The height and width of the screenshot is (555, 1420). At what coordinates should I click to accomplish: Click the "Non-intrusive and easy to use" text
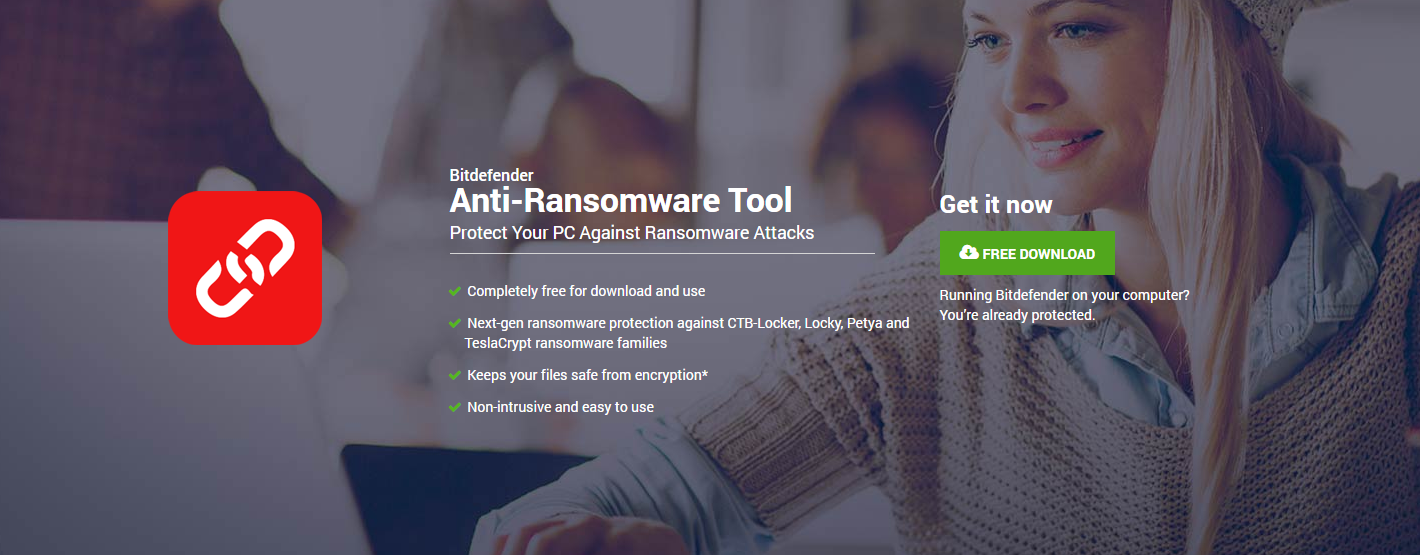tap(560, 407)
